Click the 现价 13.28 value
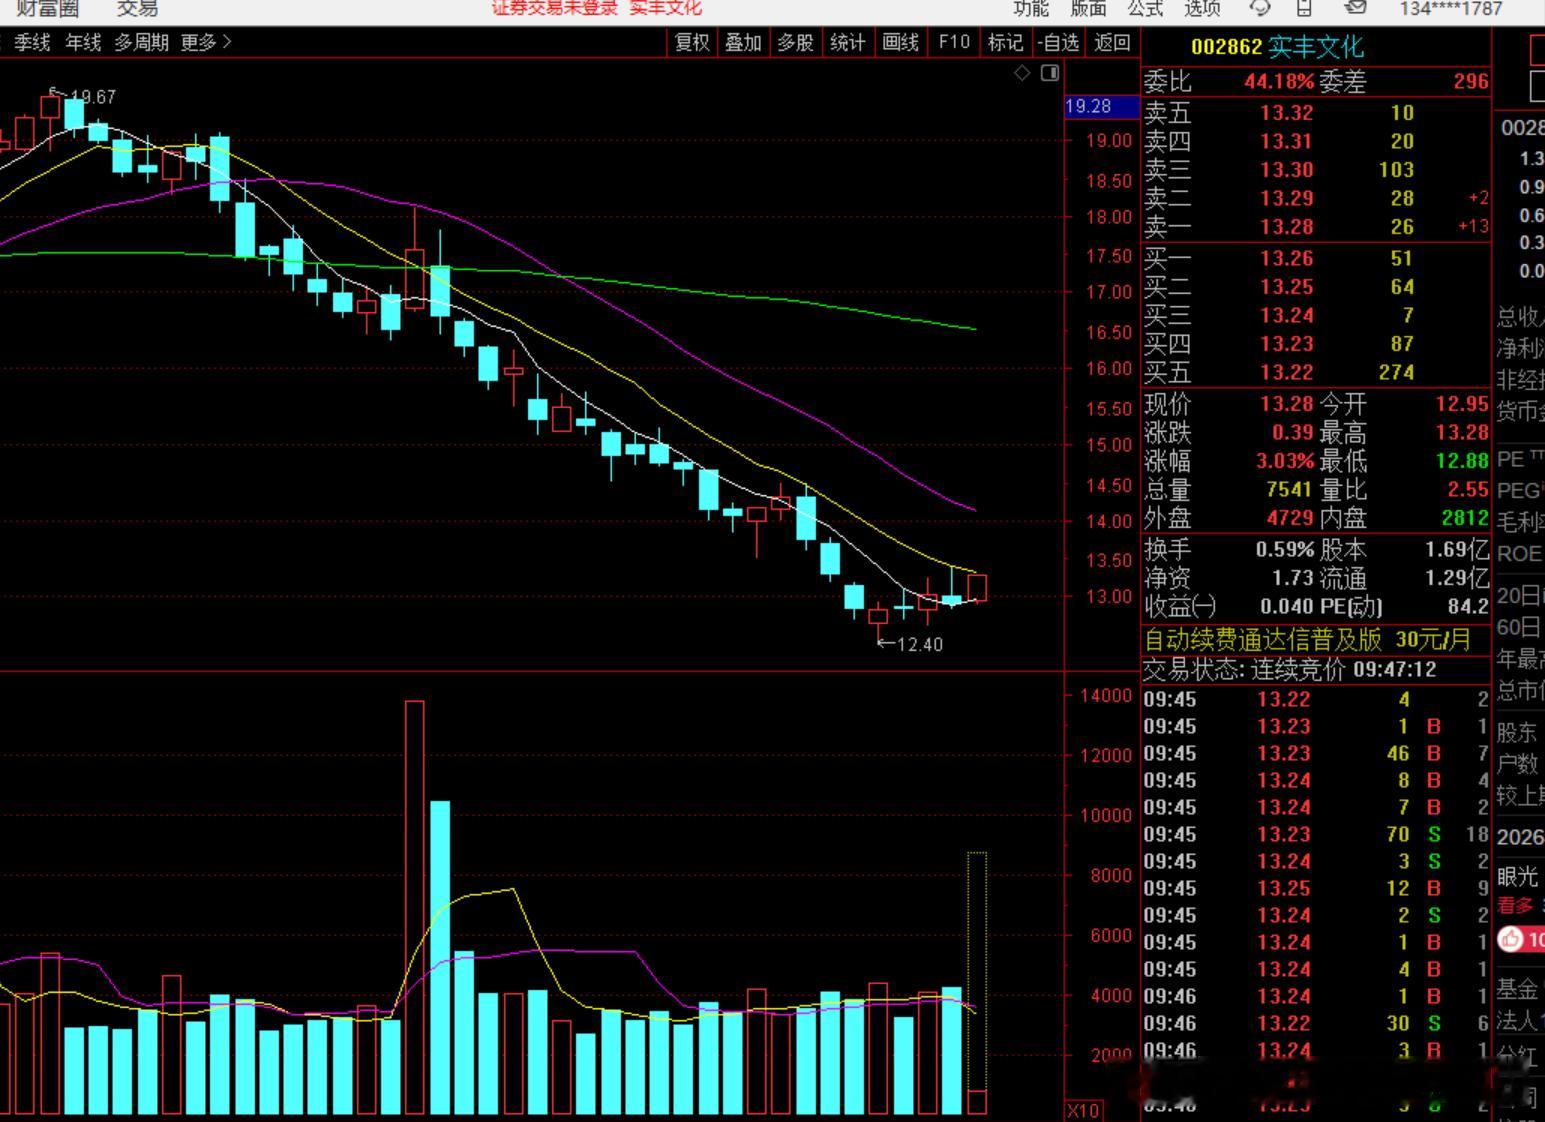The image size is (1545, 1122). 1286,404
